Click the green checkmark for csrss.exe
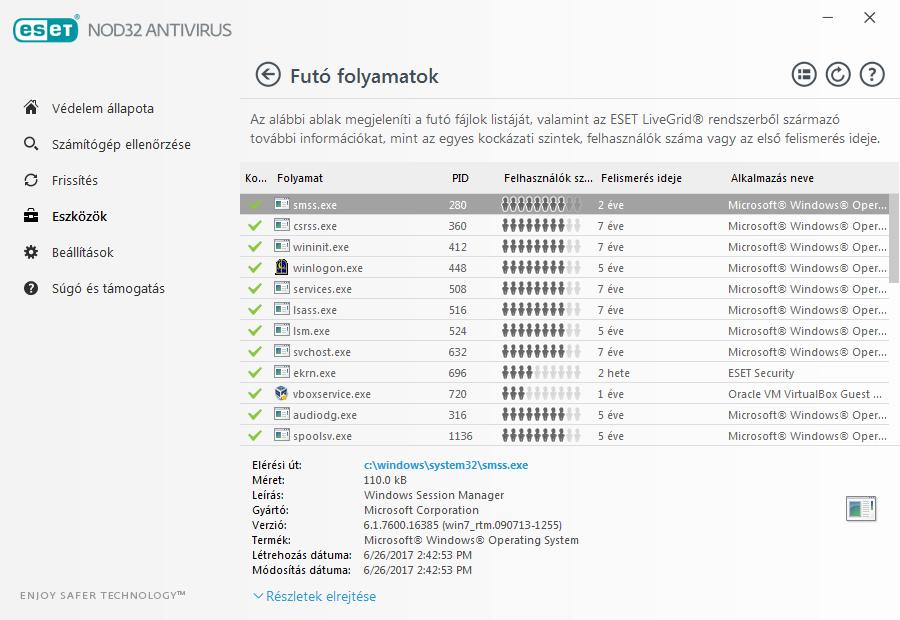 (255, 226)
